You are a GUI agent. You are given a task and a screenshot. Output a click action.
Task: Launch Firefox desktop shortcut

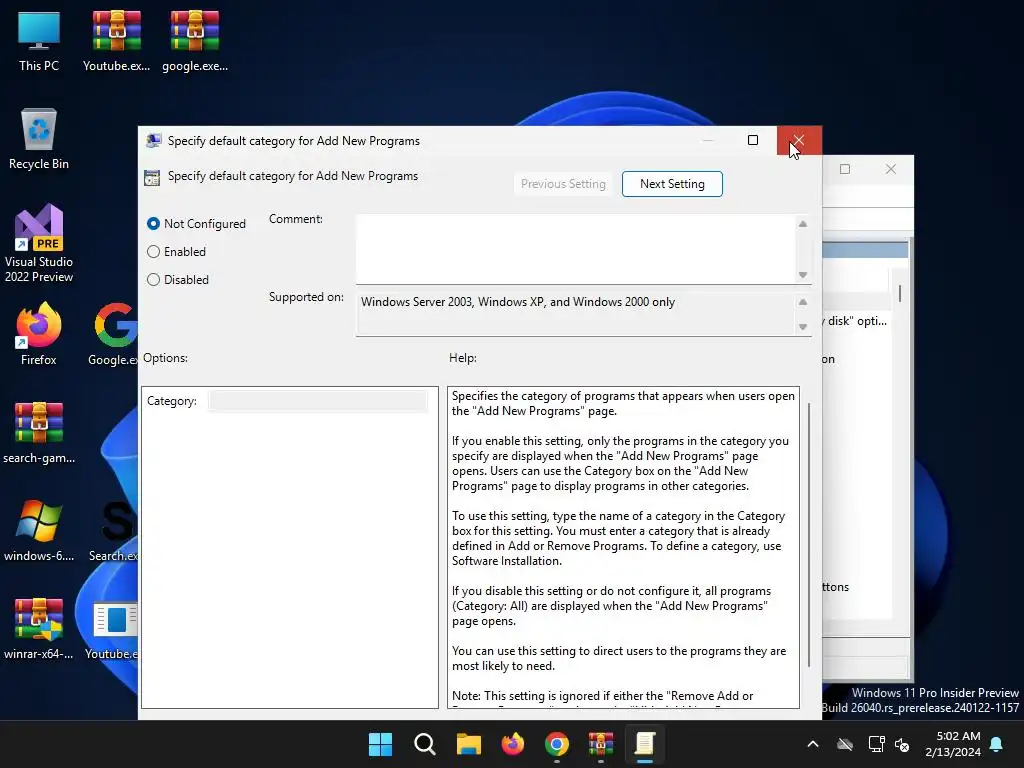39,334
